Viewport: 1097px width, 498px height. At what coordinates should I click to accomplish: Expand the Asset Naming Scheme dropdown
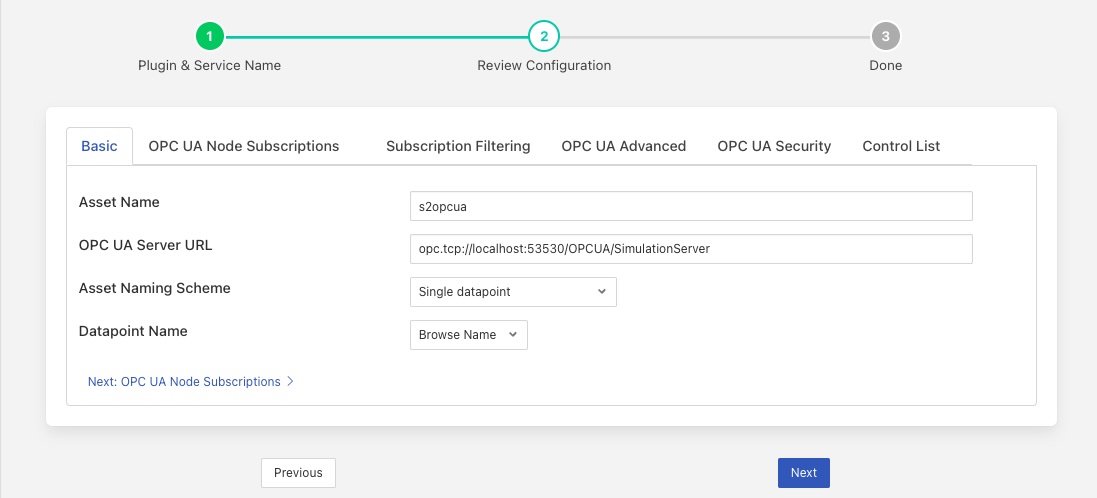pyautogui.click(x=513, y=292)
